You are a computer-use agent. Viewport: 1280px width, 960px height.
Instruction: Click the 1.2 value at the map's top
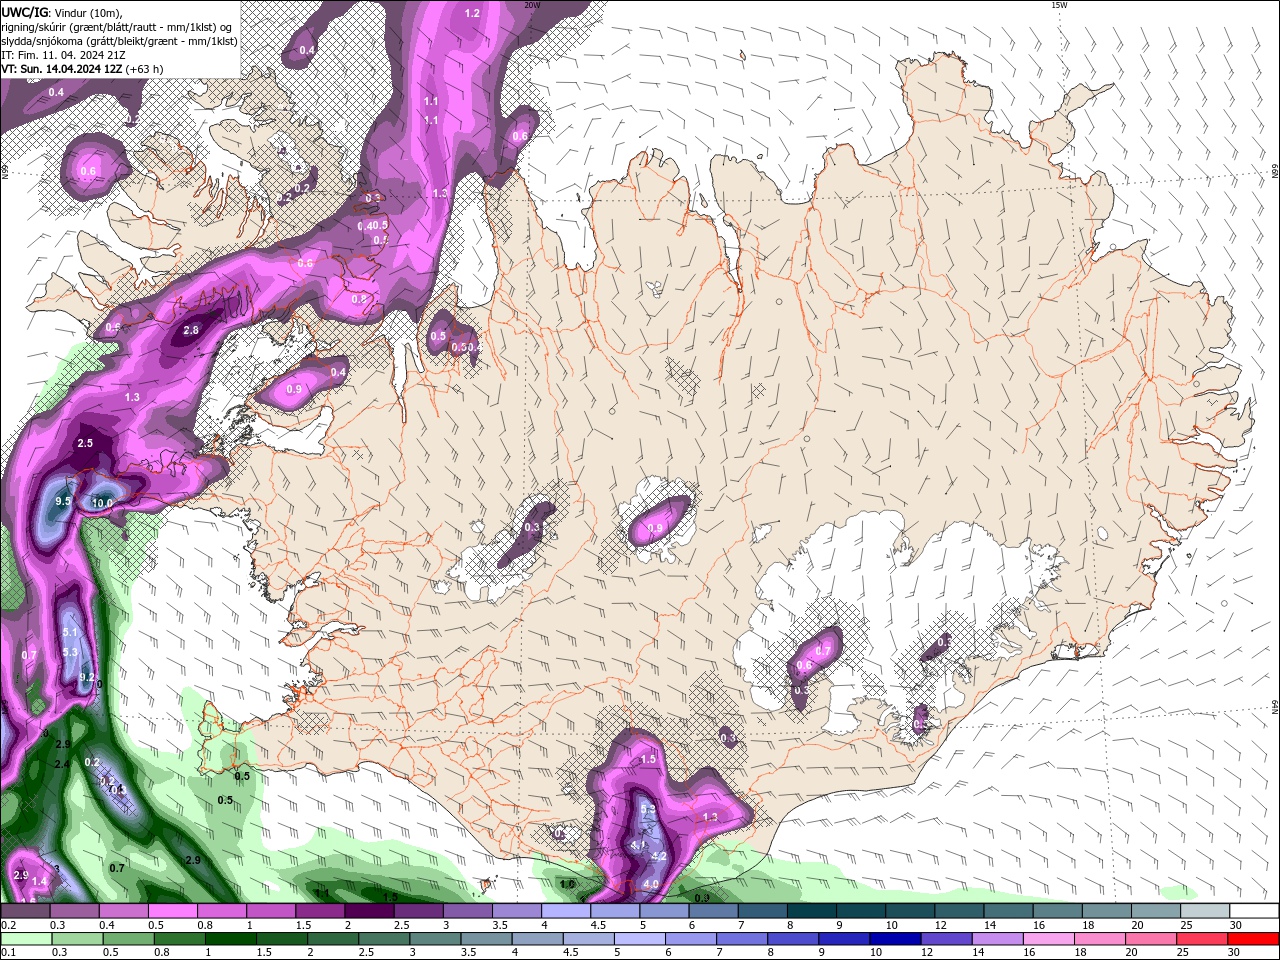click(x=473, y=13)
